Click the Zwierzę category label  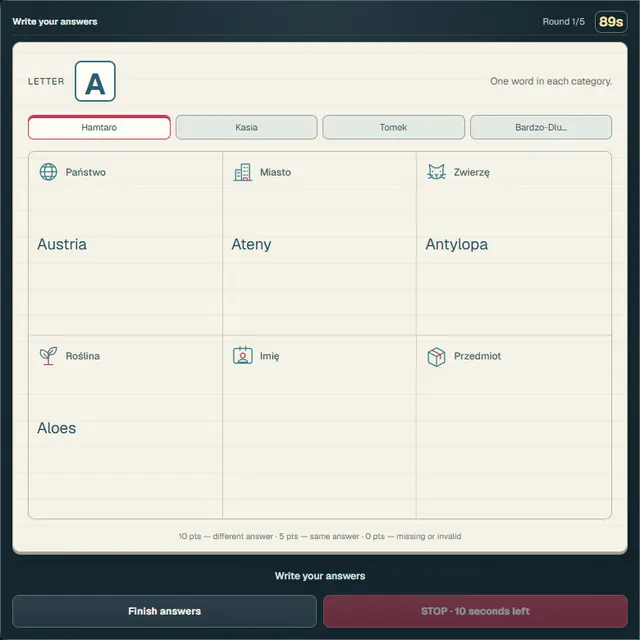point(471,172)
